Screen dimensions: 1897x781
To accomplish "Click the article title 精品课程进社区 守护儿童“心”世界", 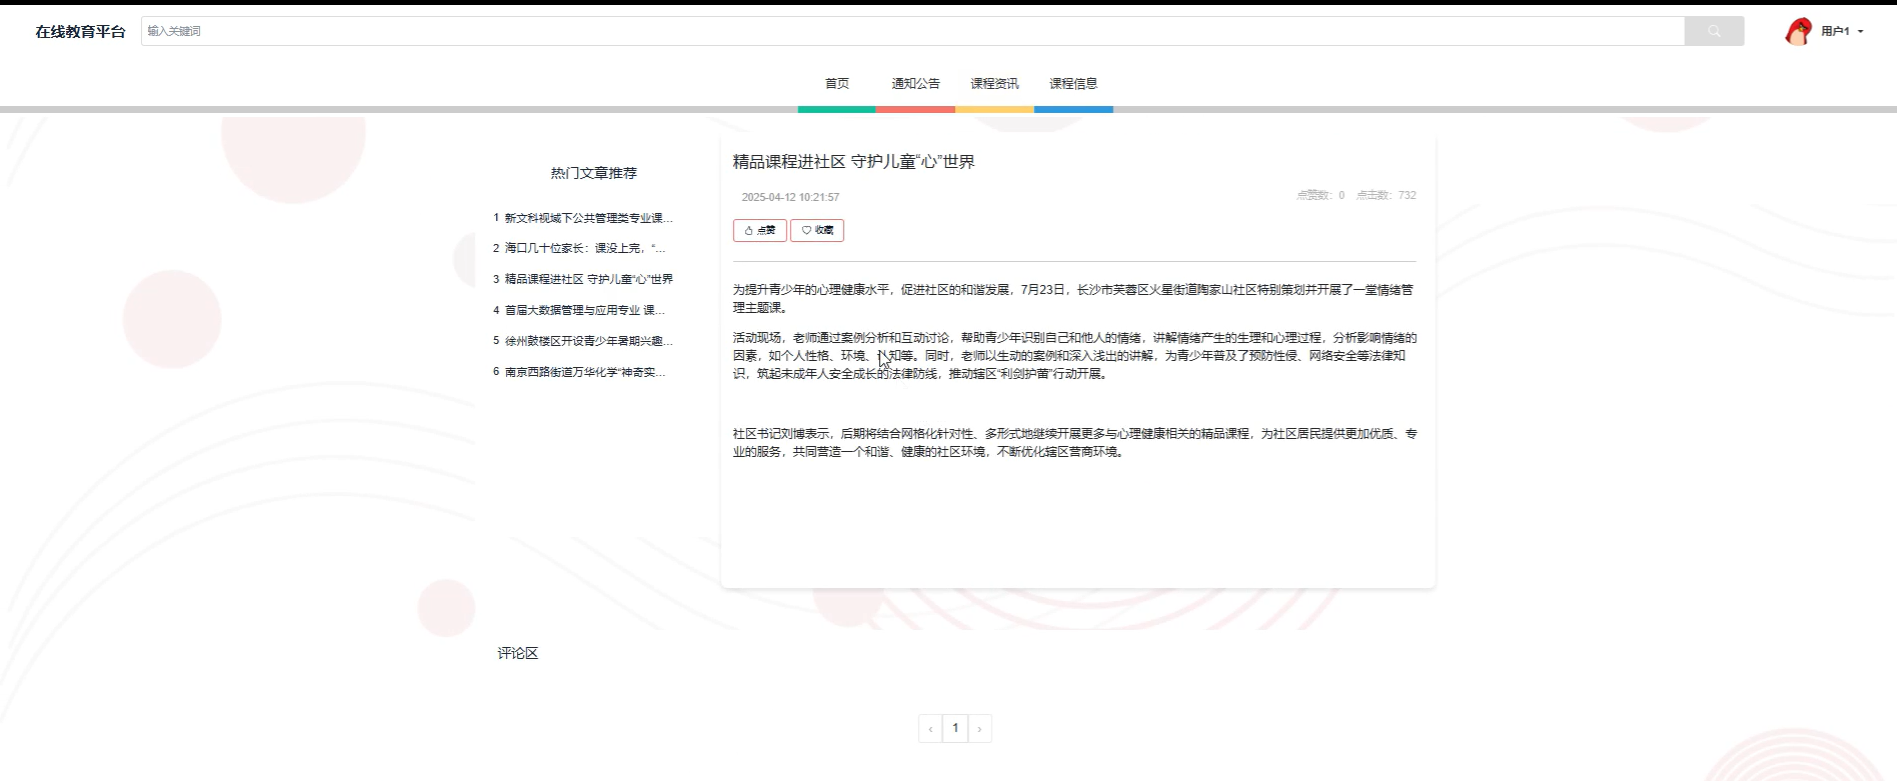I will 854,162.
